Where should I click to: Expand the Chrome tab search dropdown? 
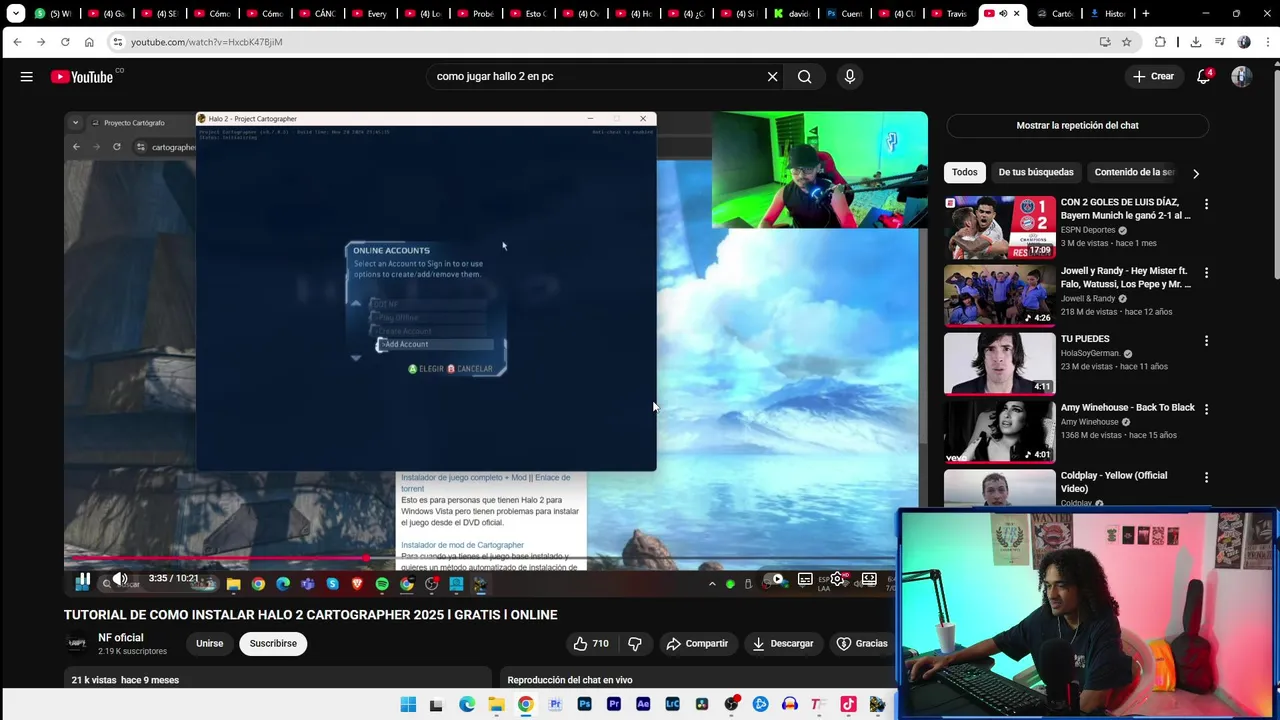tap(15, 14)
